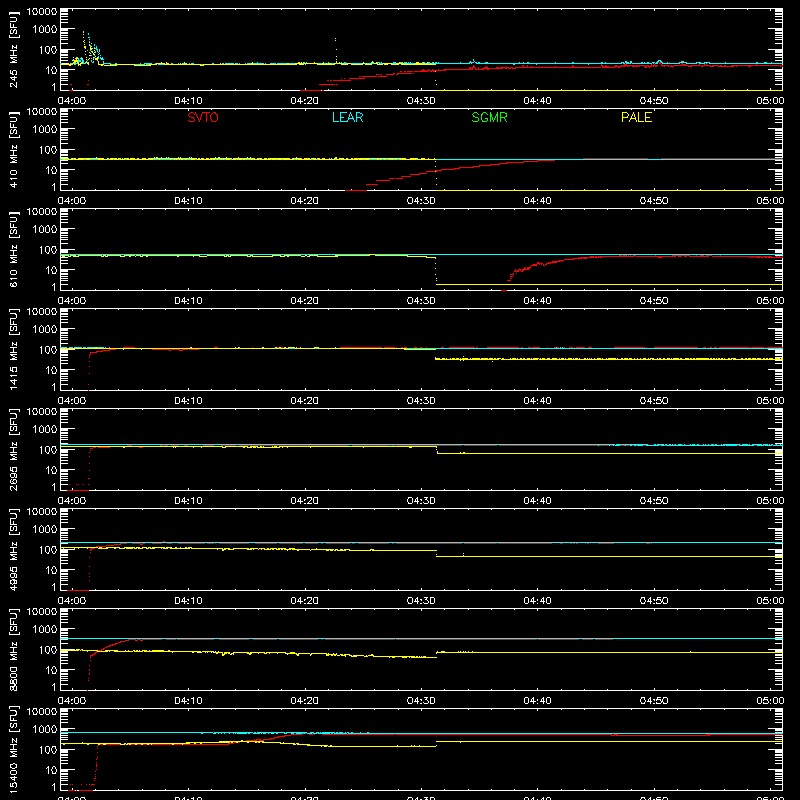Click the 1000 y-axis value of 410 MHz plot
Image resolution: width=800 pixels, height=800 pixels.
click(x=45, y=130)
